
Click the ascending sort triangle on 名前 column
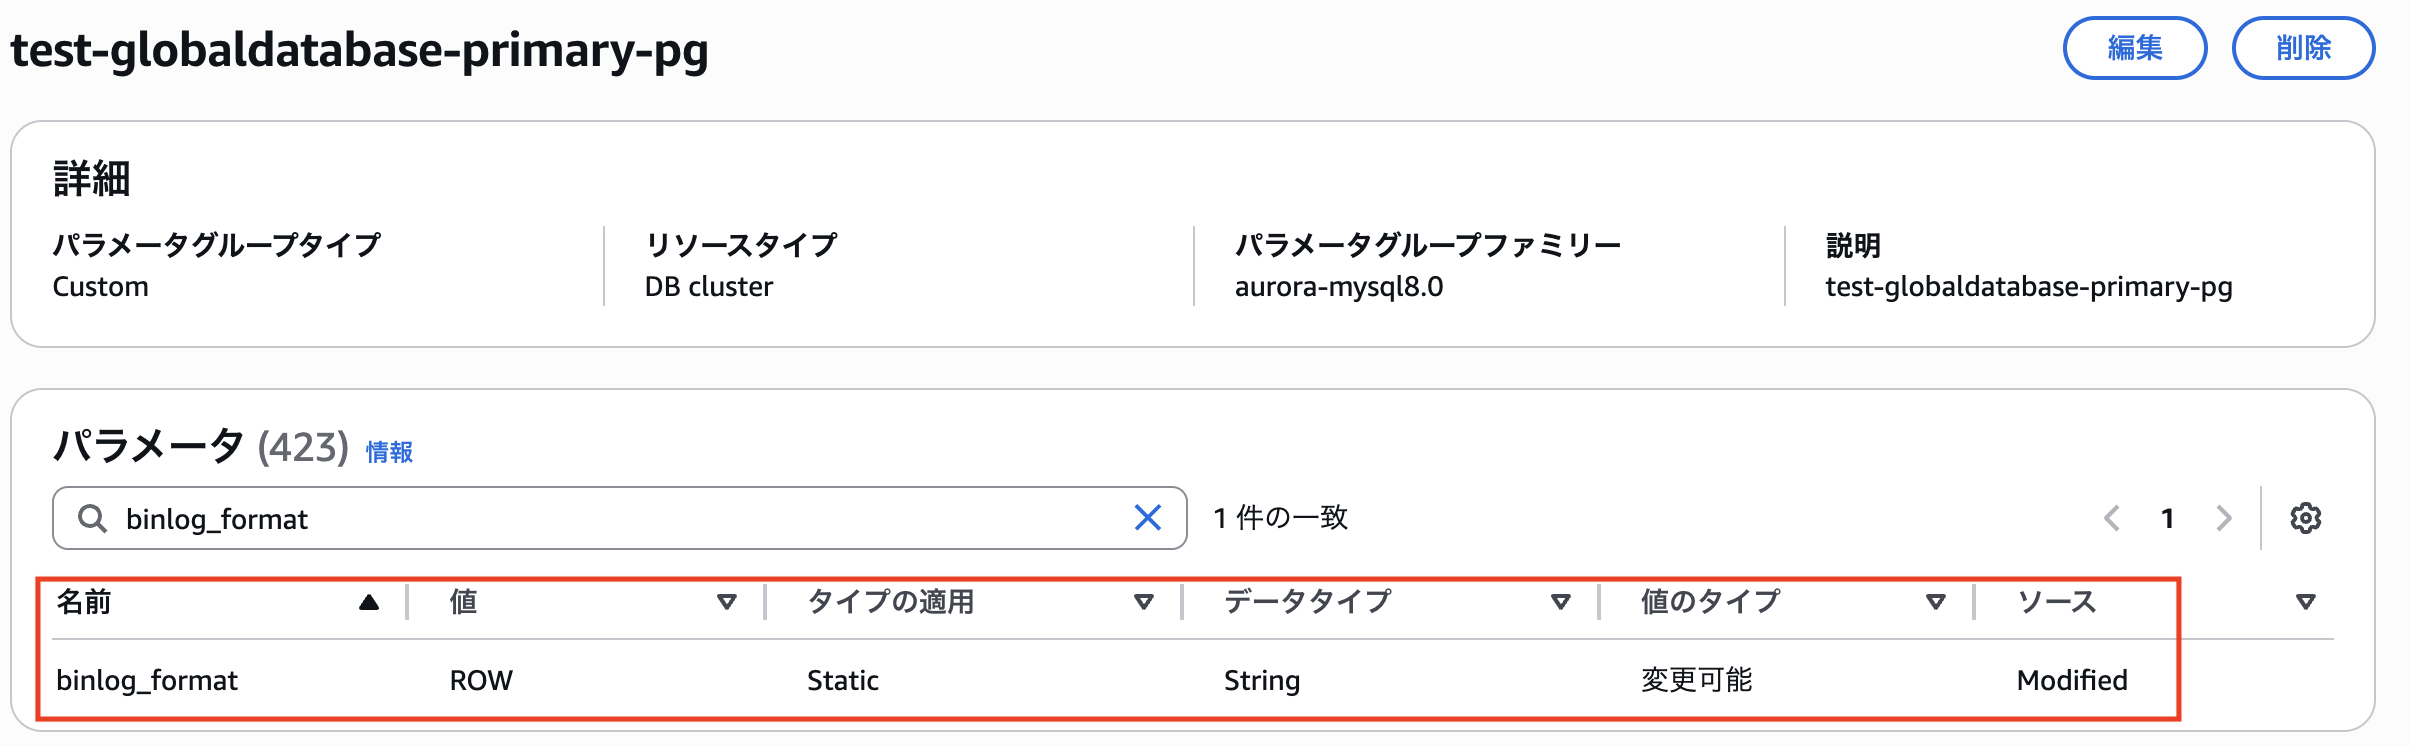tap(367, 601)
